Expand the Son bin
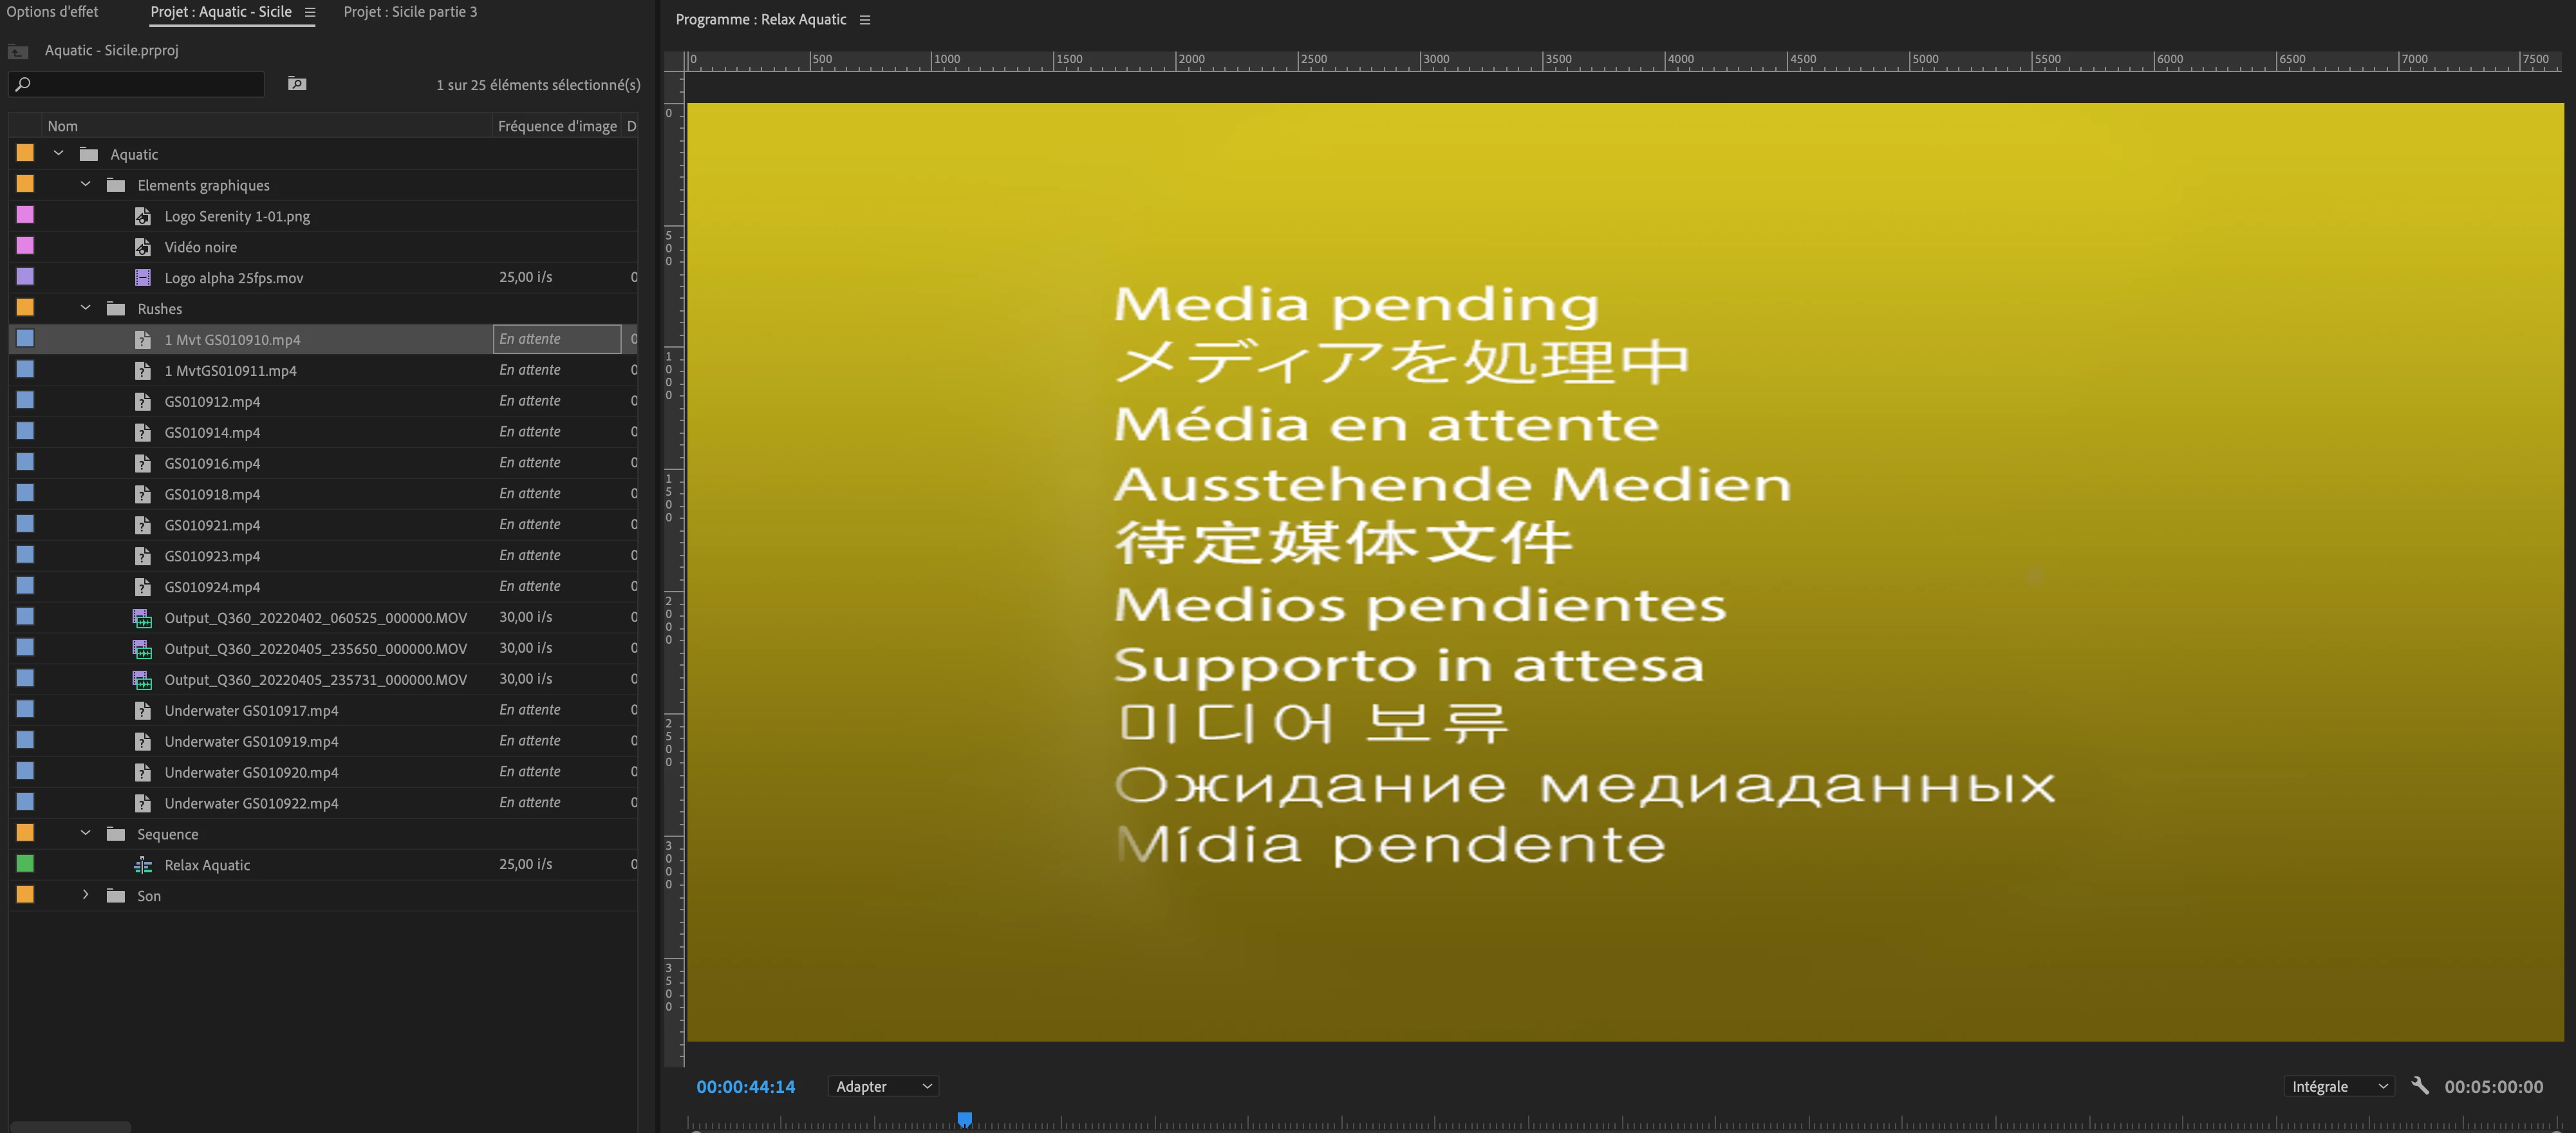Viewport: 2576px width, 1133px height. (x=86, y=895)
